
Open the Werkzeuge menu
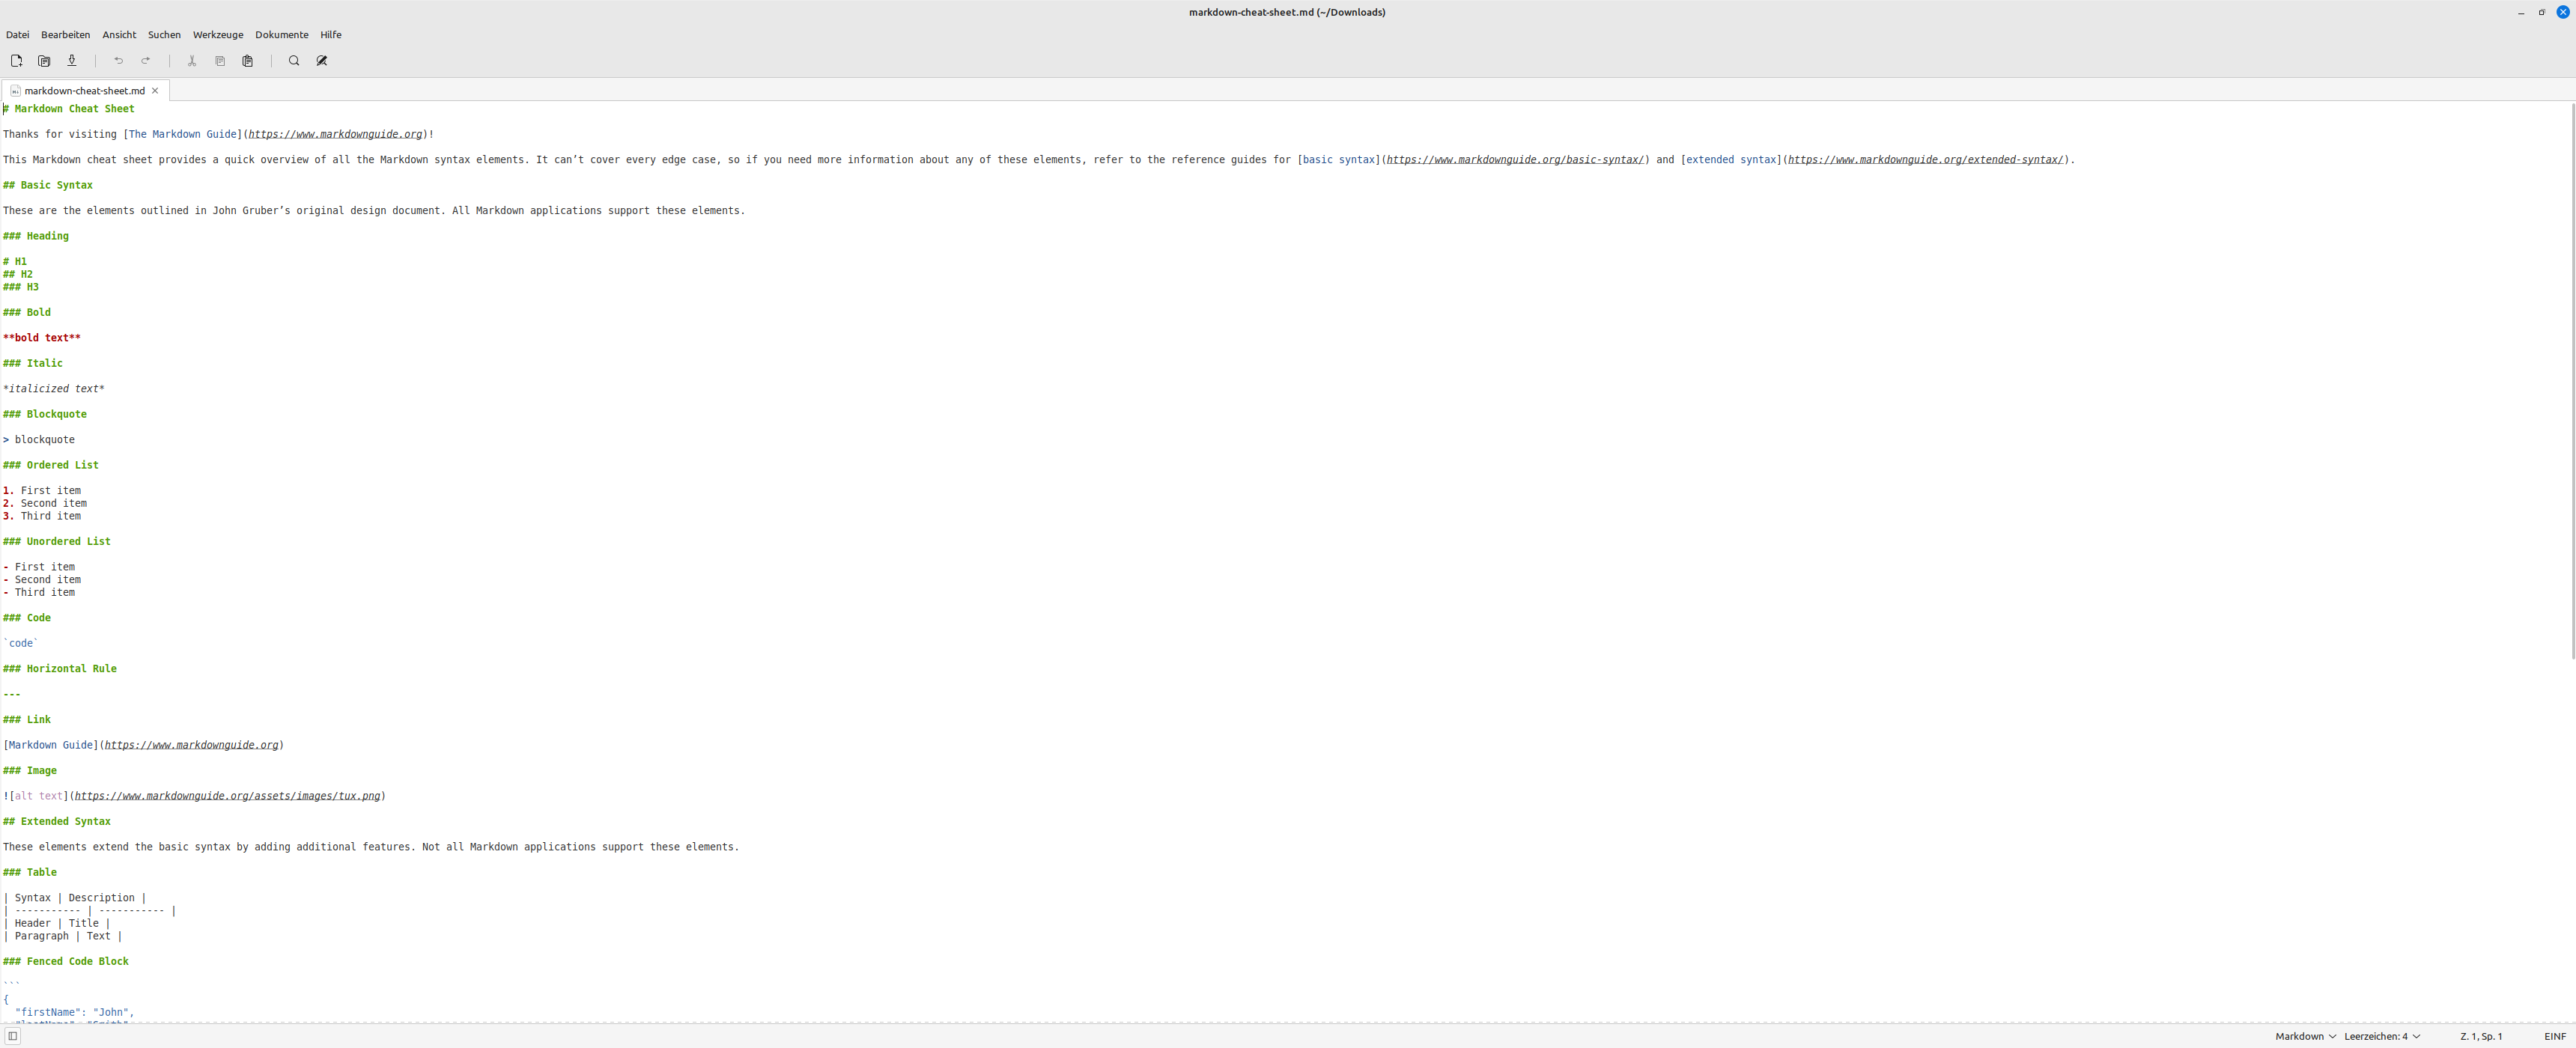[217, 34]
